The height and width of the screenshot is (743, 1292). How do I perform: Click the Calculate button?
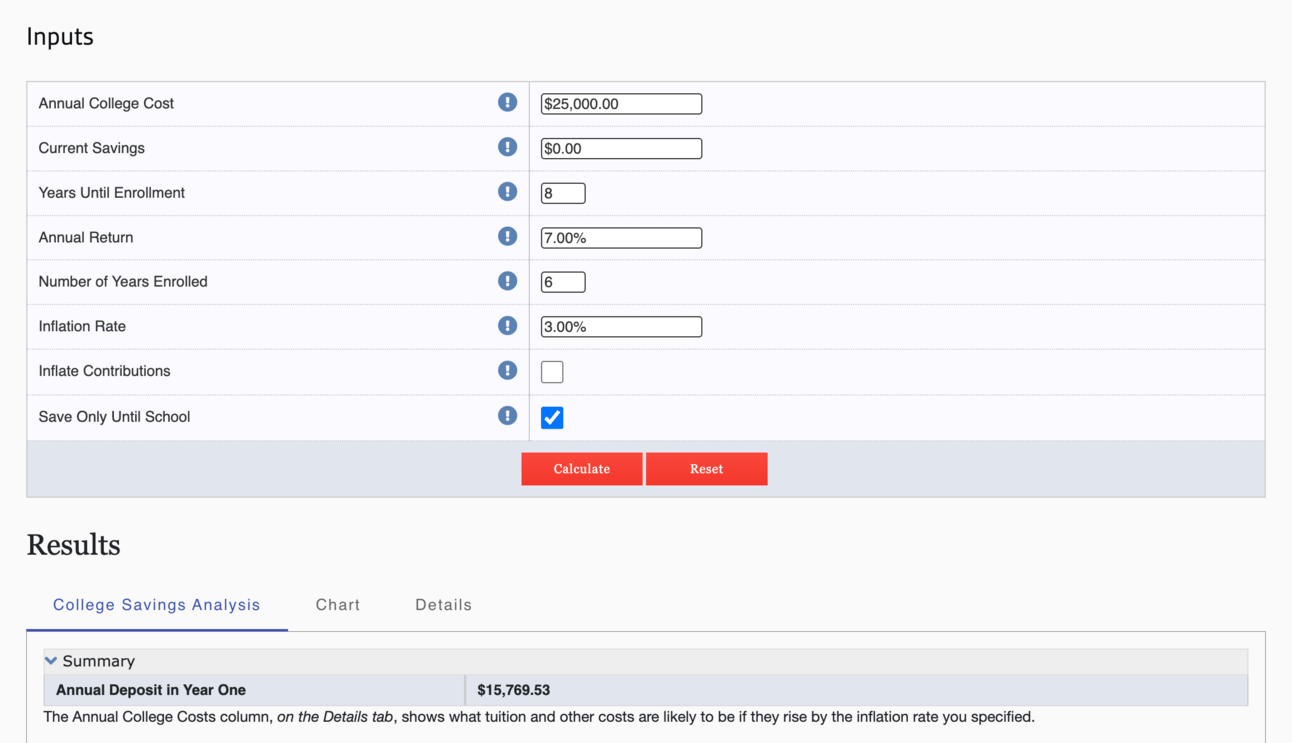pos(582,469)
